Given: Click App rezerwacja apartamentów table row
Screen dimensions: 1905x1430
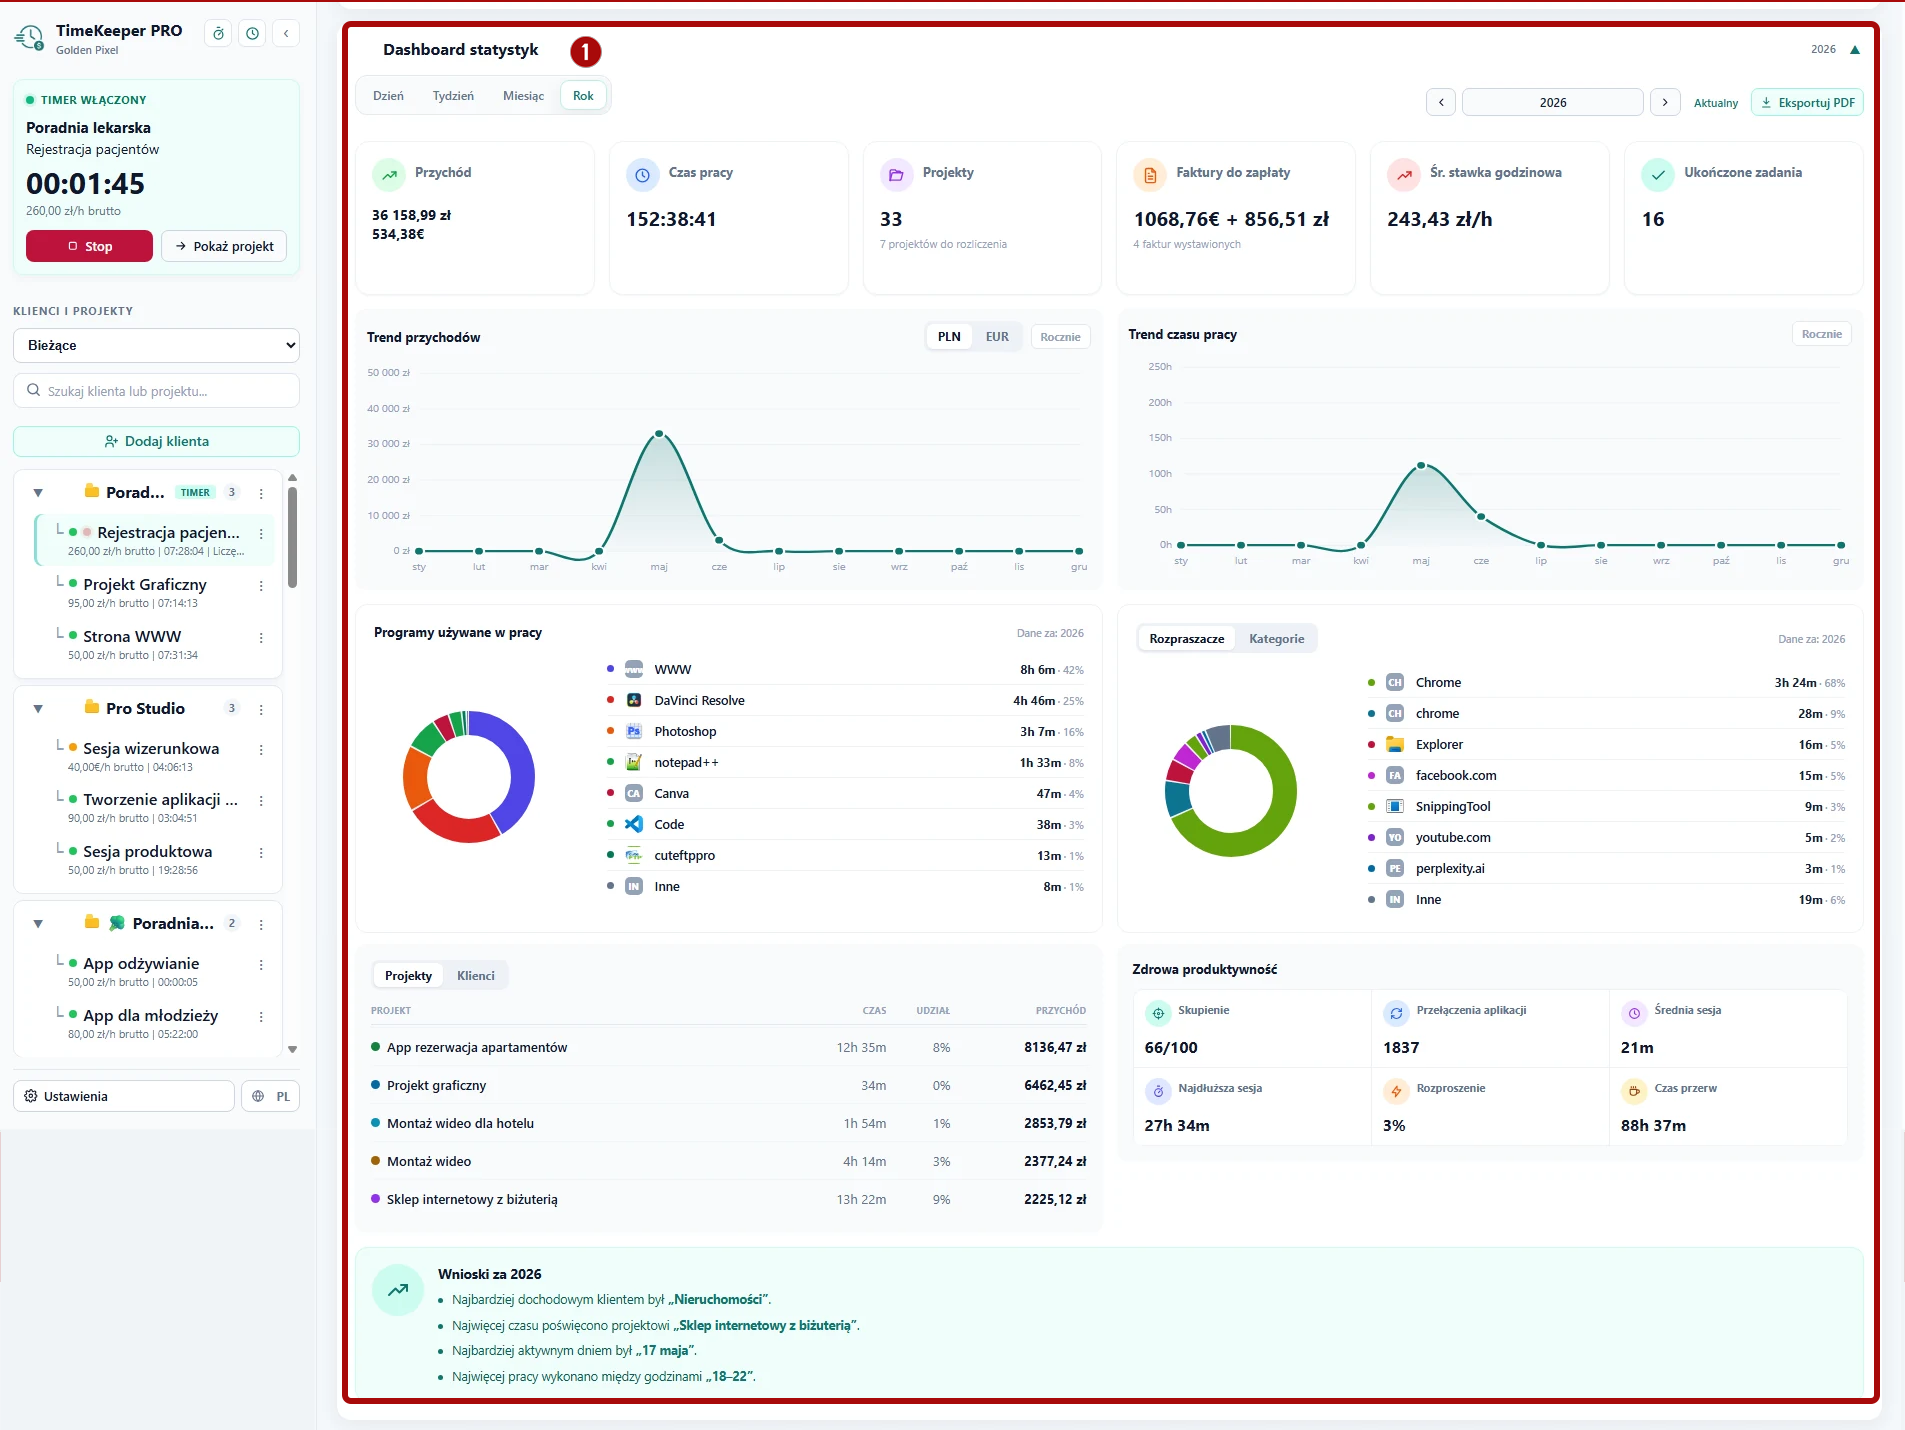Looking at the screenshot, I should click(728, 1047).
